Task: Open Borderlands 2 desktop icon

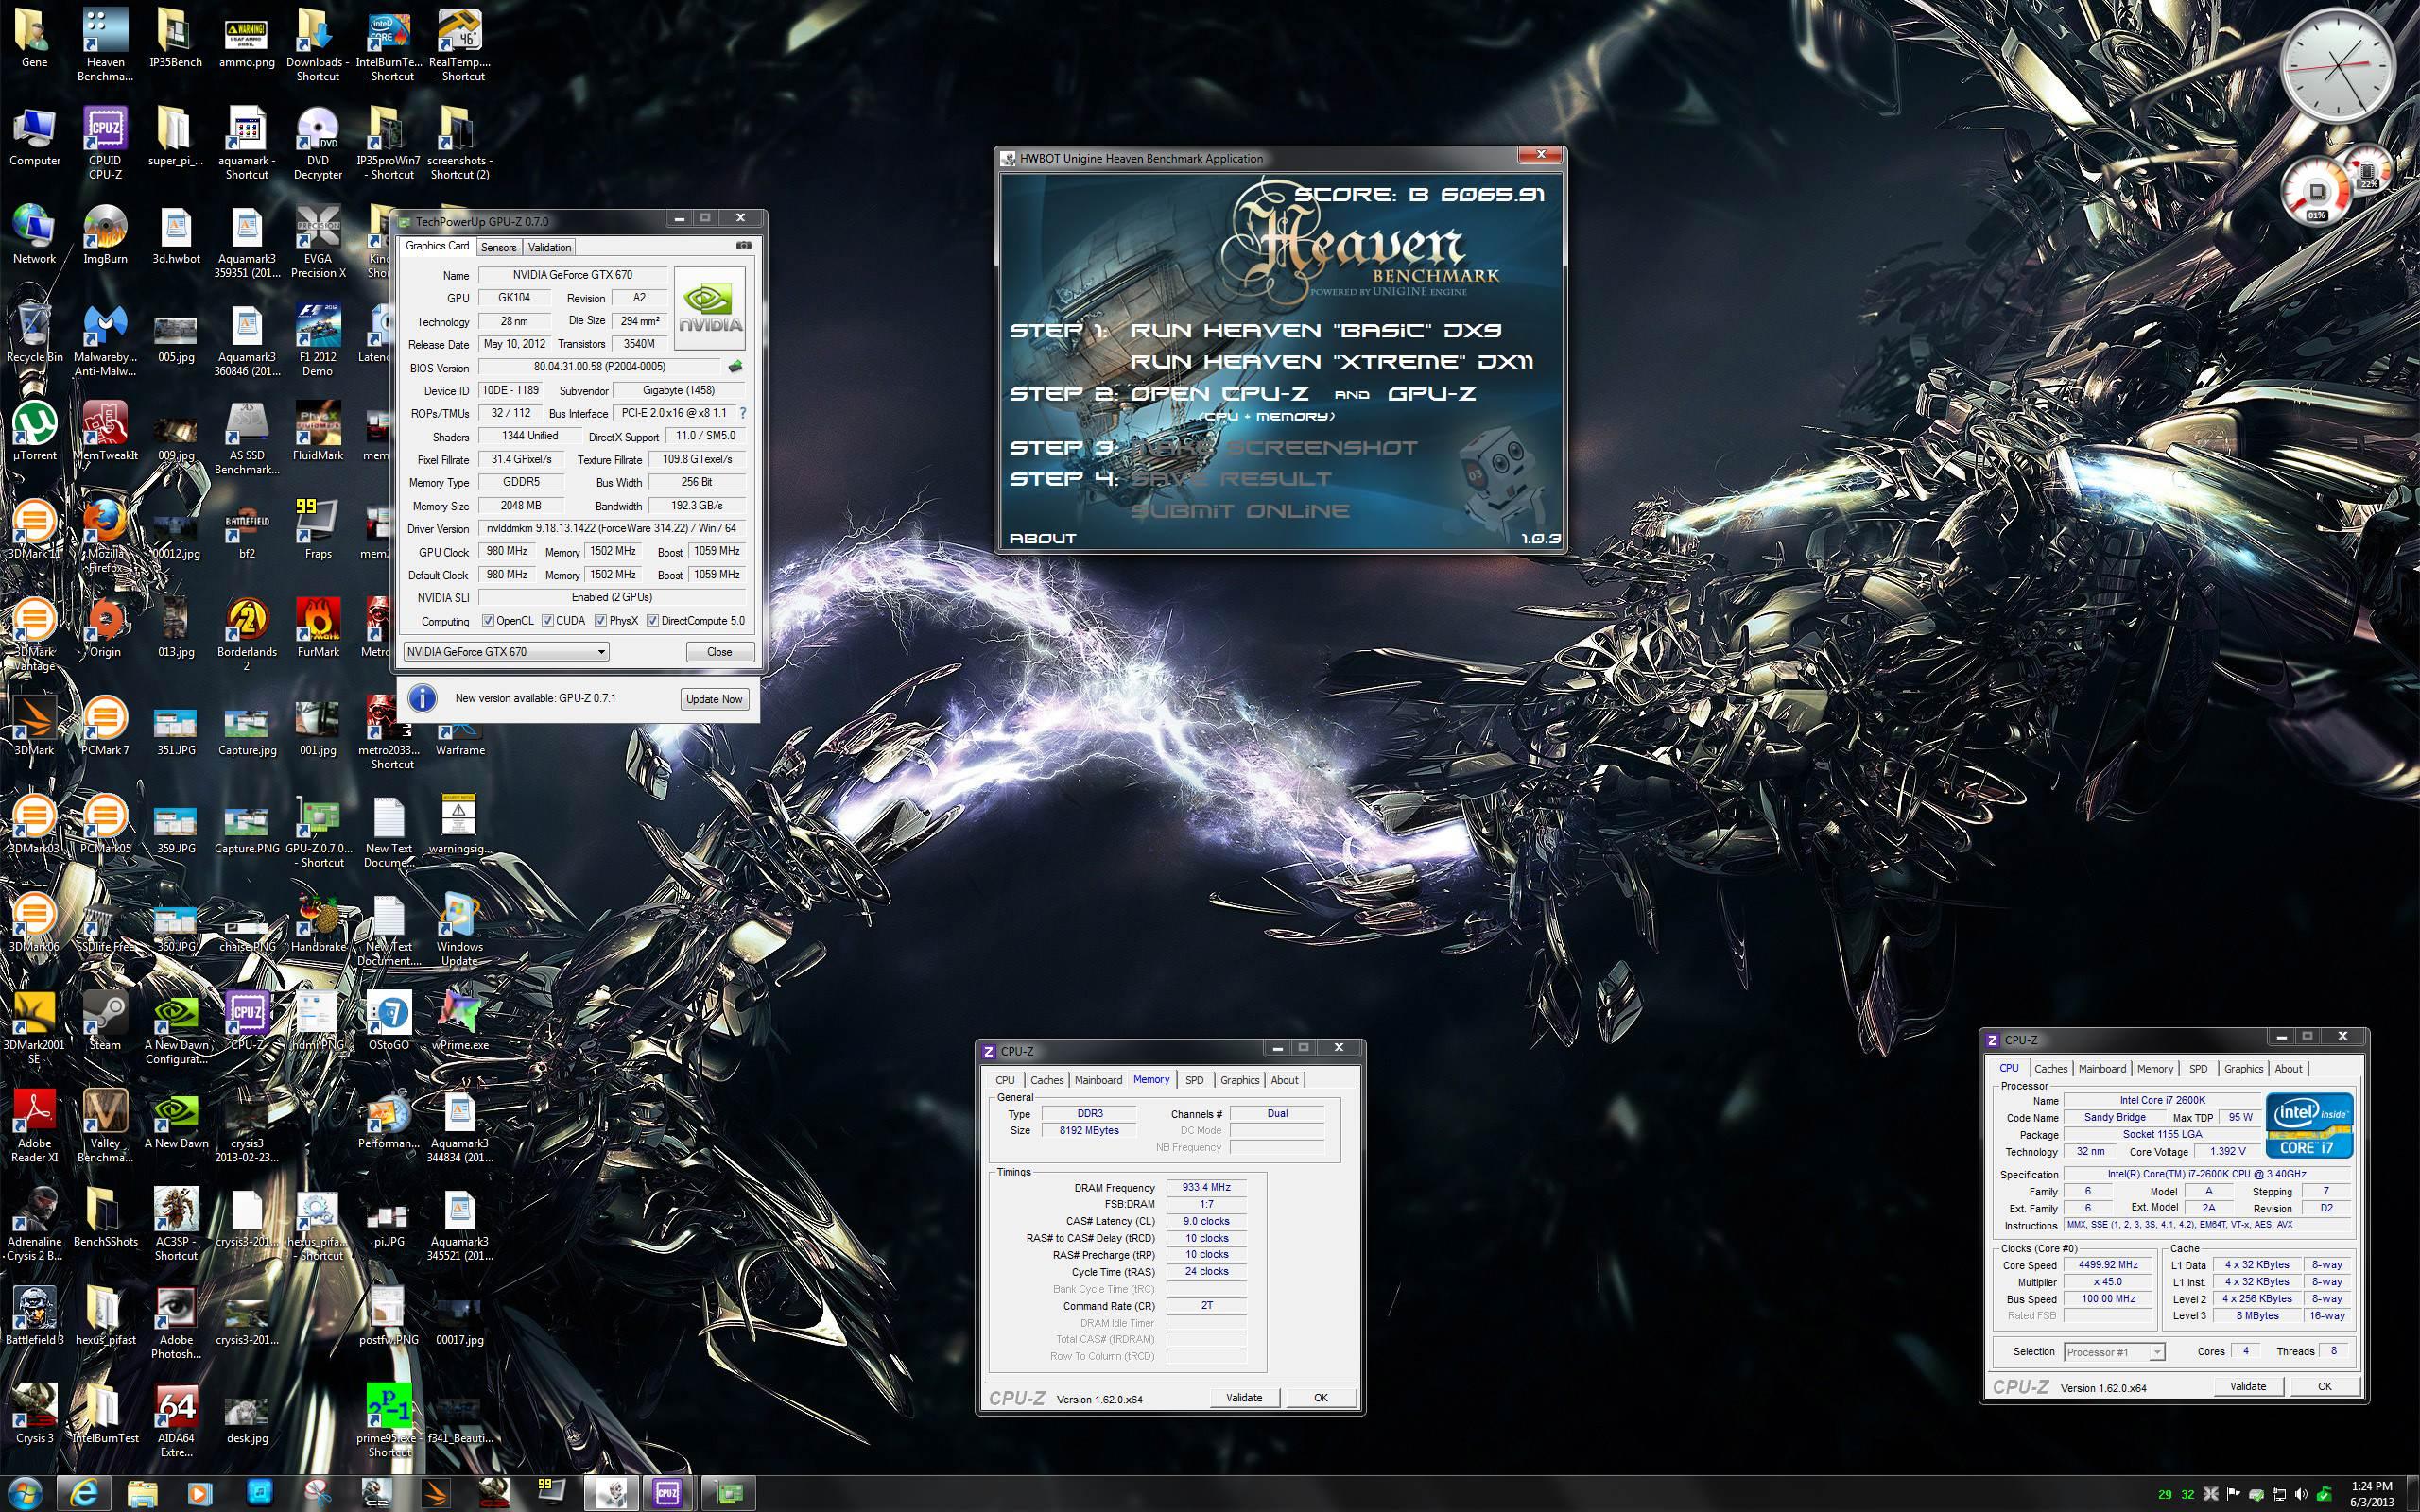Action: pyautogui.click(x=247, y=636)
